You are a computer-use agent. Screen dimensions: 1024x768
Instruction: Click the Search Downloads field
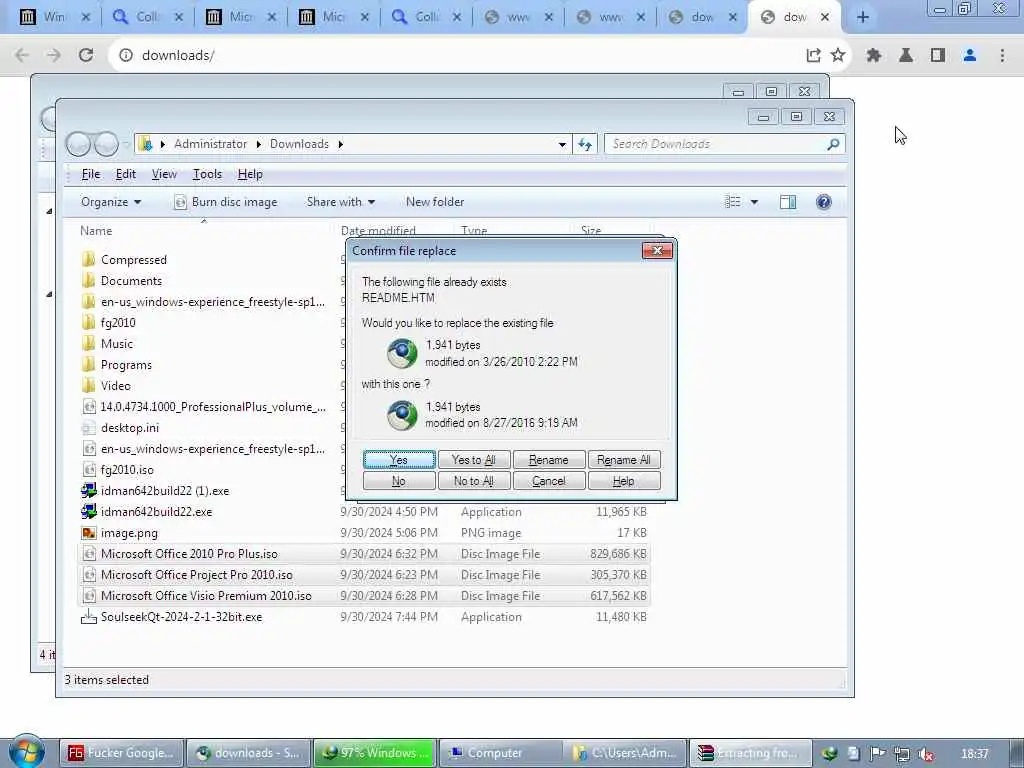click(x=715, y=144)
